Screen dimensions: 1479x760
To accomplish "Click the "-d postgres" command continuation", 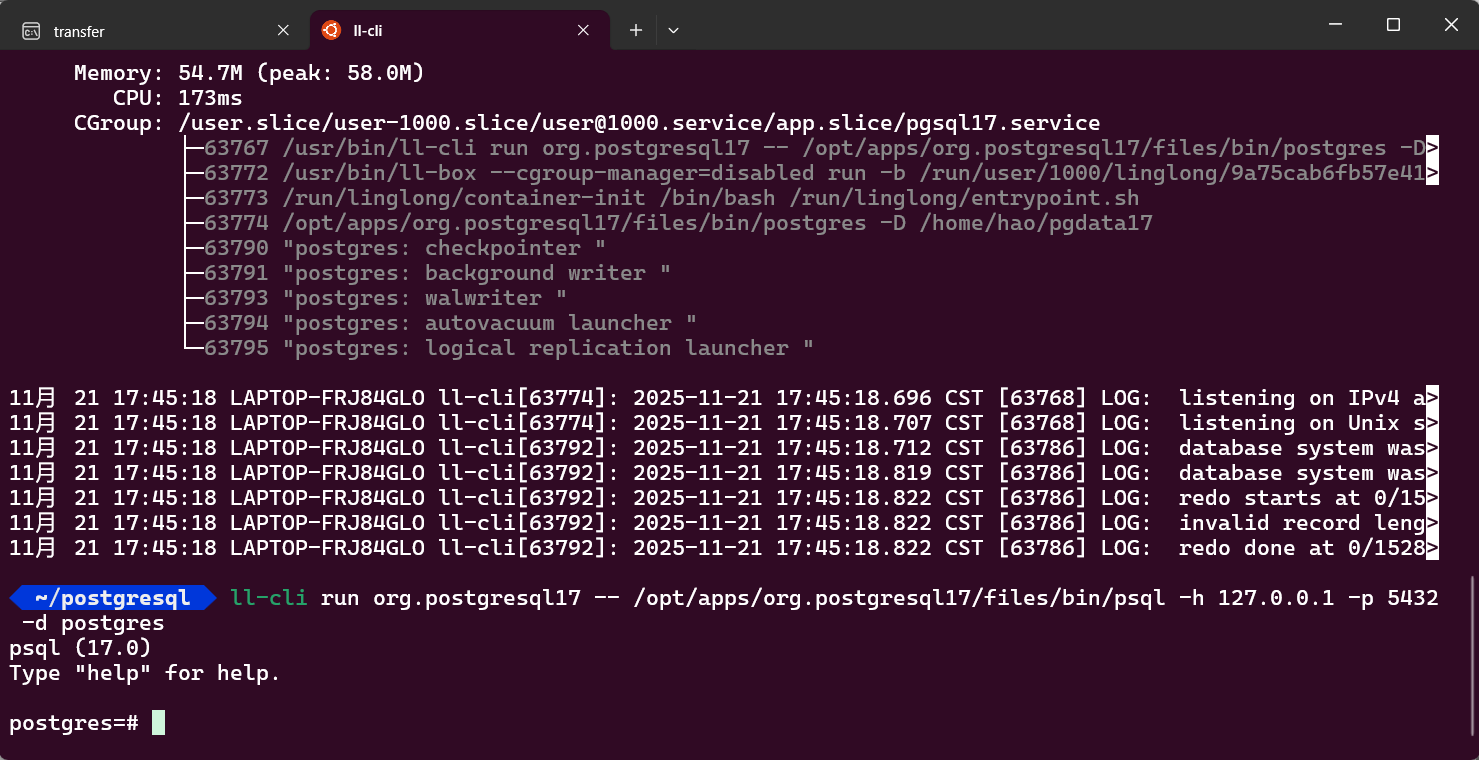I will point(93,623).
